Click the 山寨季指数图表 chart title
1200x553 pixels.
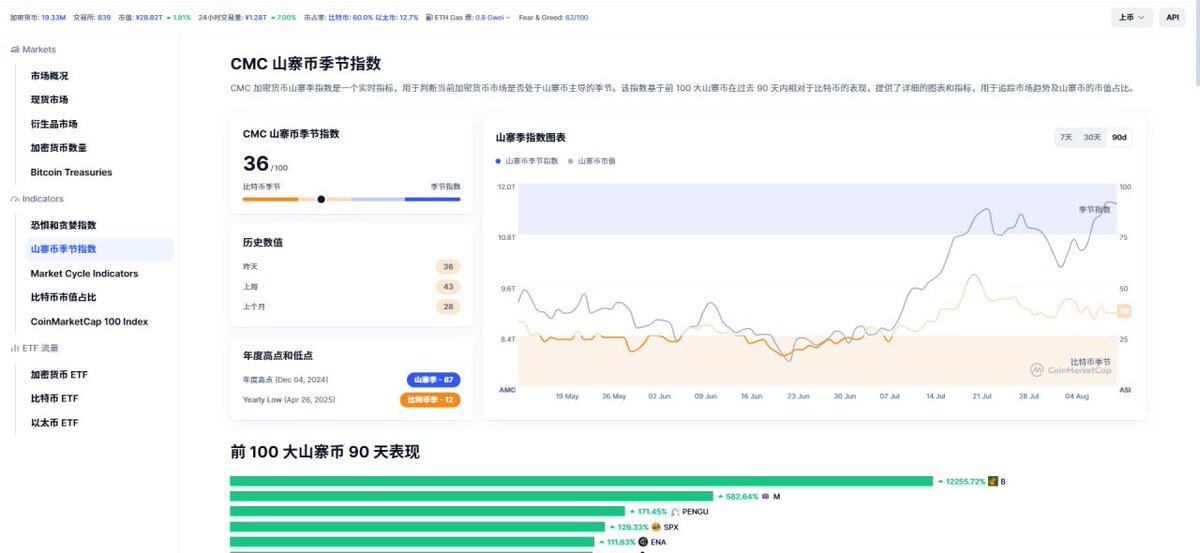[x=530, y=137]
